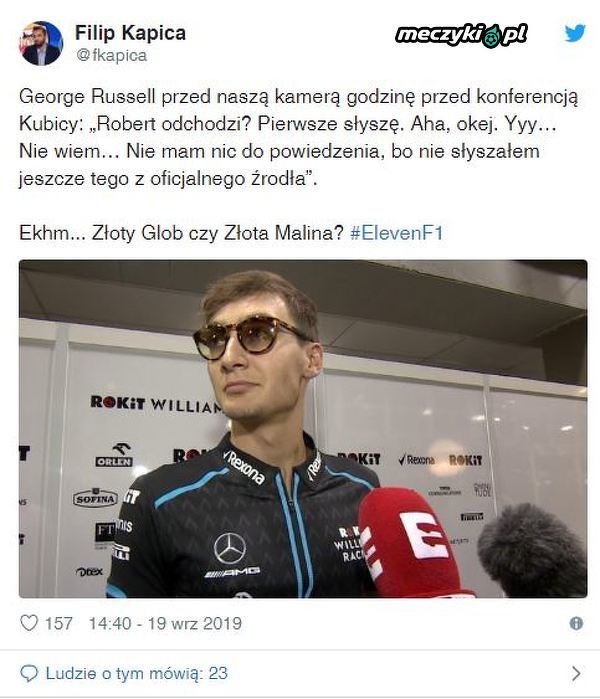Click the tweet text about Kubica

(299, 137)
